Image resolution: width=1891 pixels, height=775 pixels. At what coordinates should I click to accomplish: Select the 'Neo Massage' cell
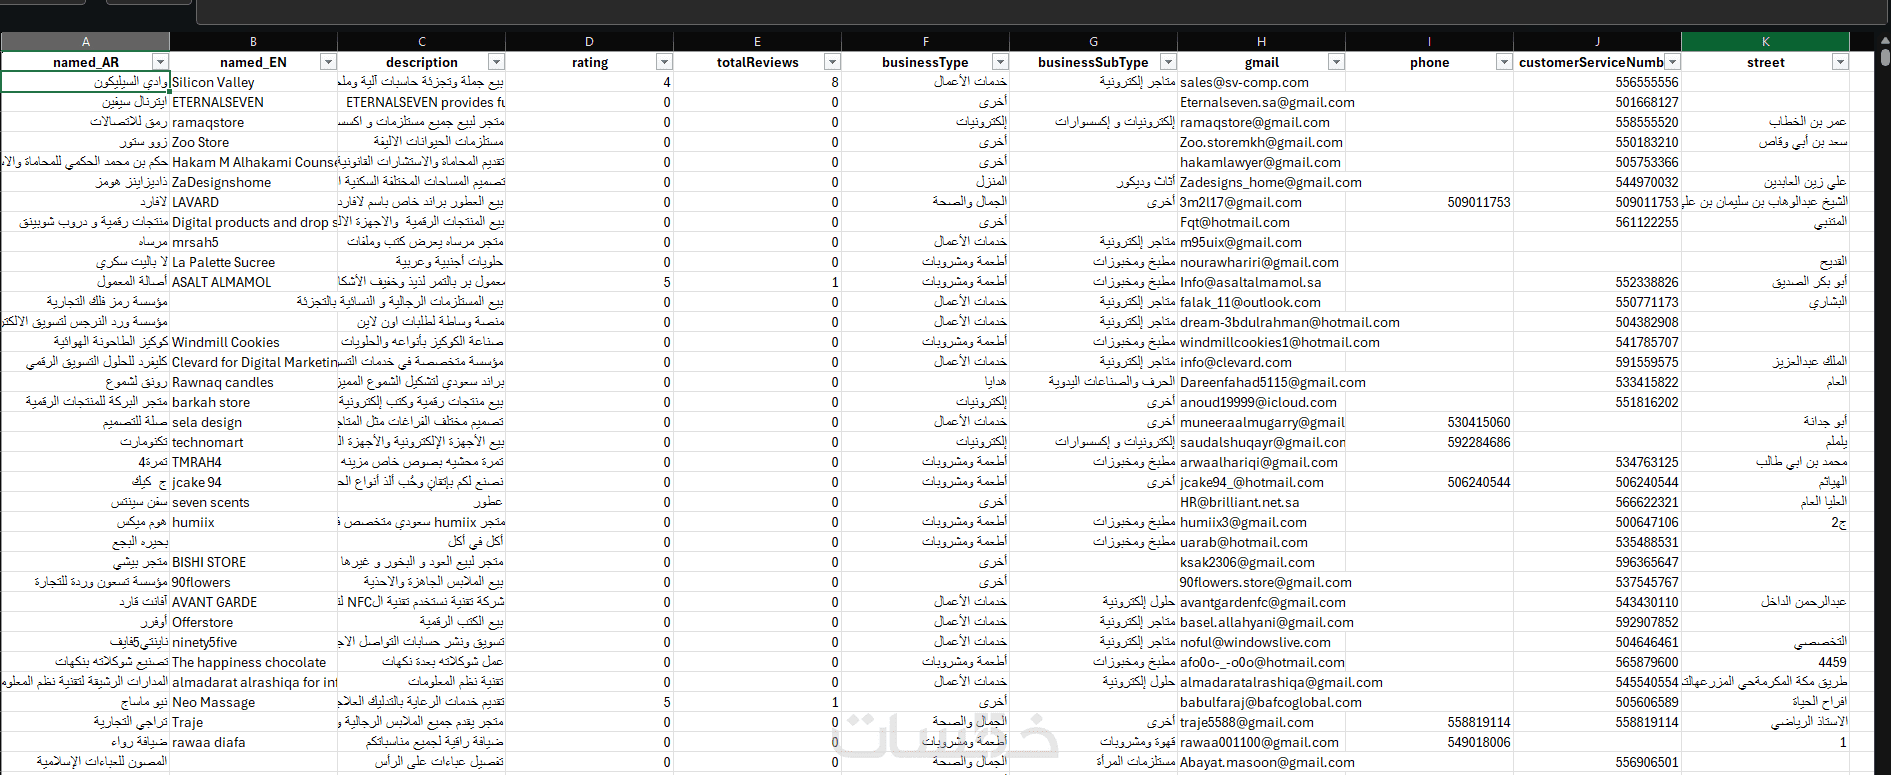[x=254, y=702]
